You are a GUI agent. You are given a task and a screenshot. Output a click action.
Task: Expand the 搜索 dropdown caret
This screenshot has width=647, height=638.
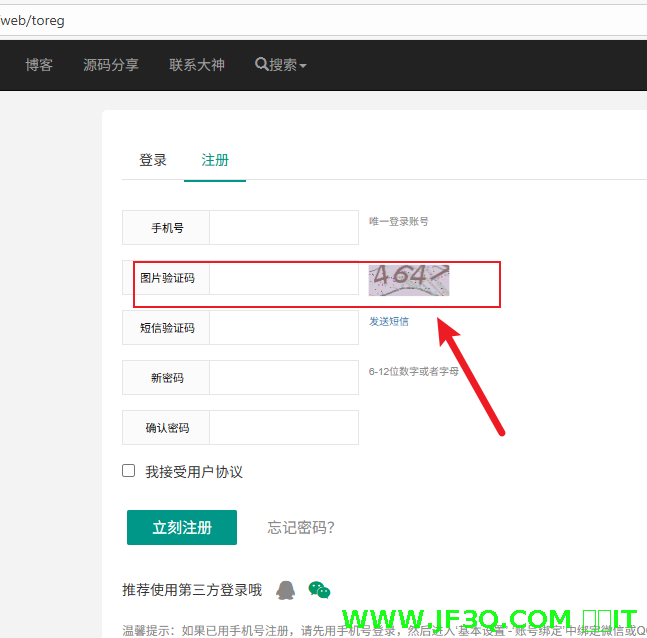pos(303,66)
